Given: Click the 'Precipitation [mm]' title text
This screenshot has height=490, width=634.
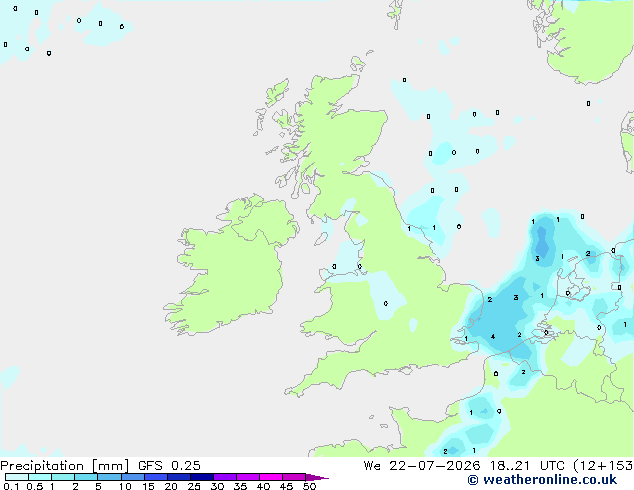Looking at the screenshot, I should [x=65, y=466].
